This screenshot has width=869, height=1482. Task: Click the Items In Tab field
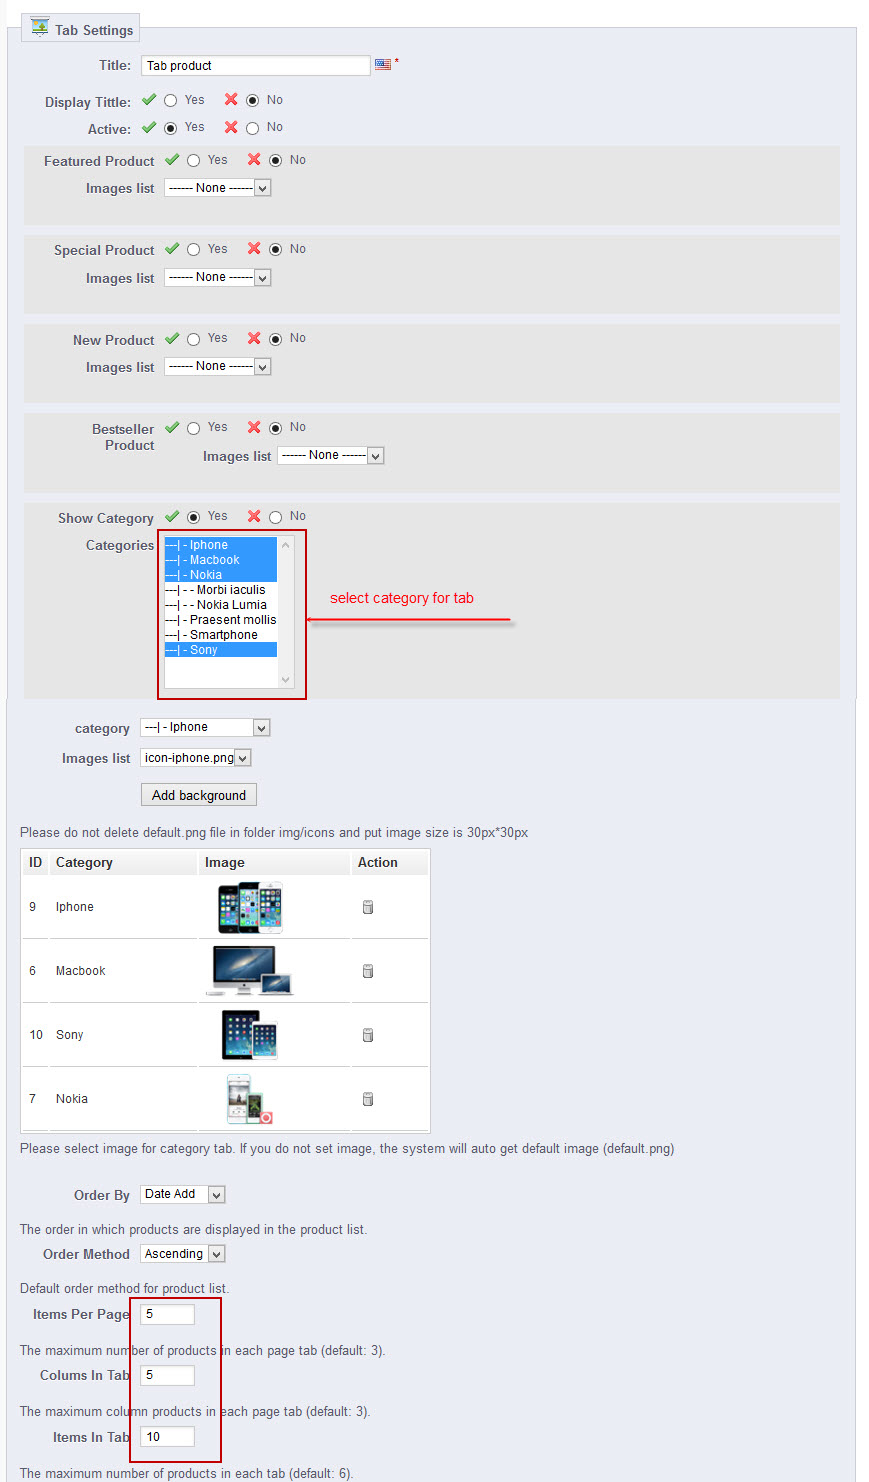click(167, 1437)
